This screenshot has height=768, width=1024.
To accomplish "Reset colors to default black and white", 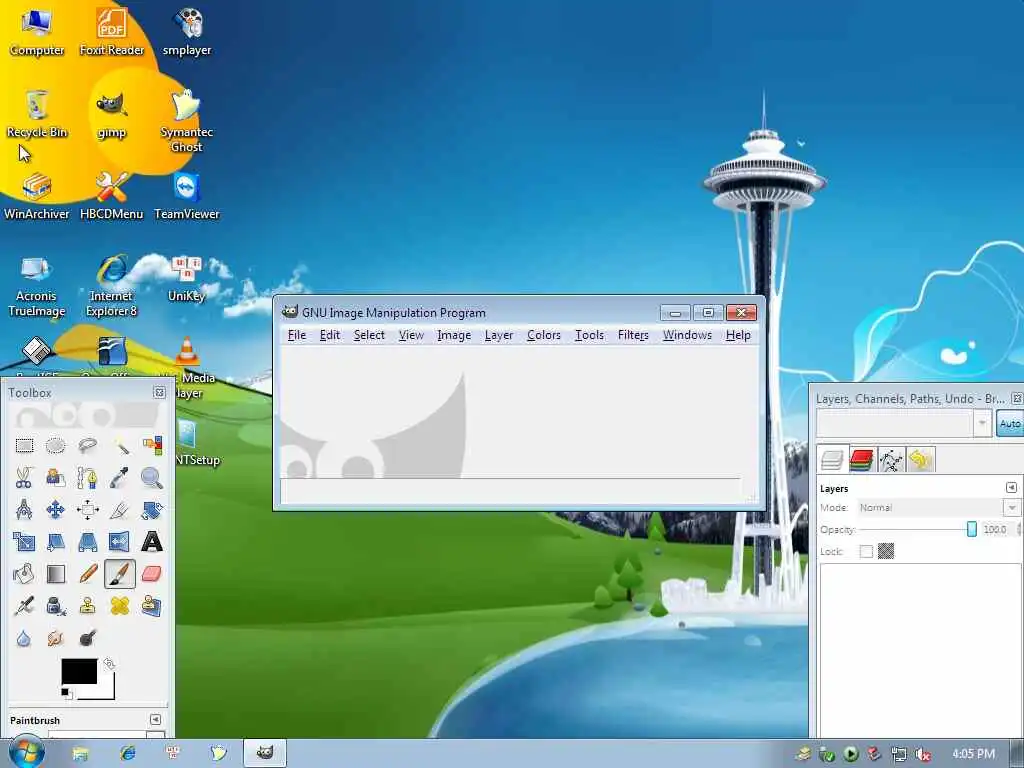I will point(66,693).
